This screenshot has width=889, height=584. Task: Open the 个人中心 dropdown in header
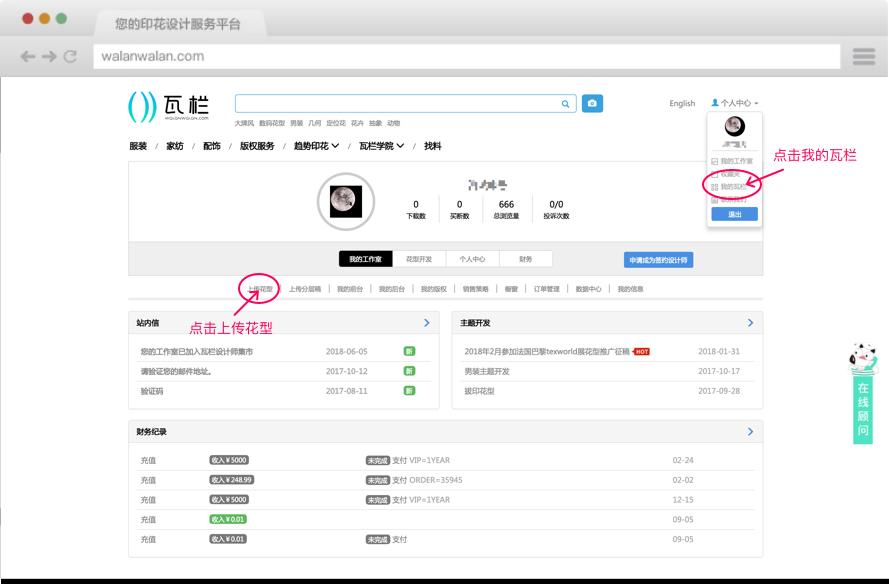pos(735,103)
